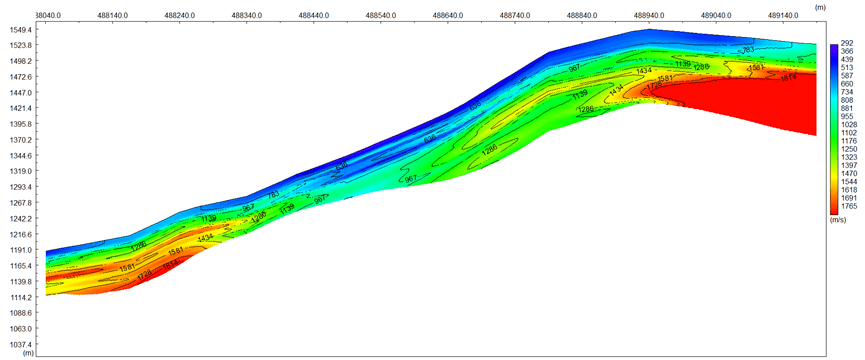Pick the 513 legend value
865x360 pixels.
tap(847, 67)
